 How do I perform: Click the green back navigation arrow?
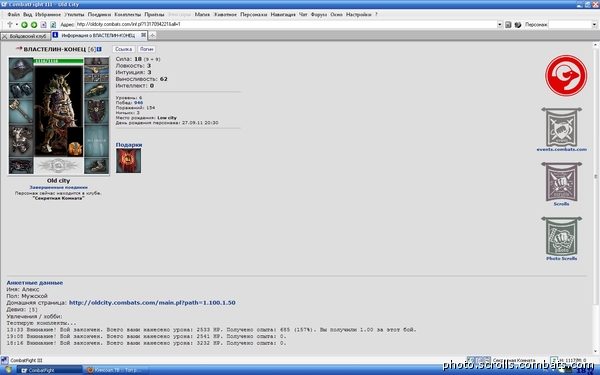[24, 24]
